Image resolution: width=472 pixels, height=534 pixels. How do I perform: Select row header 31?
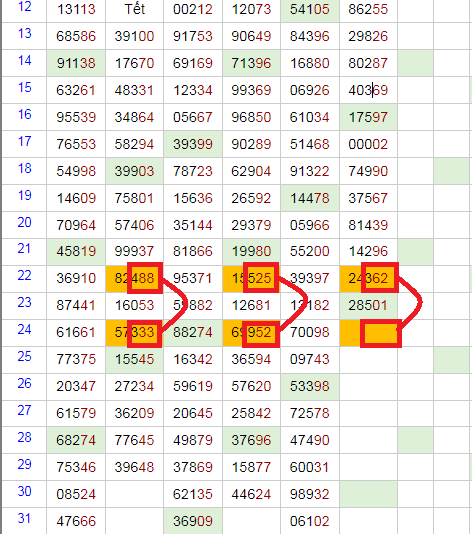pyautogui.click(x=24, y=521)
